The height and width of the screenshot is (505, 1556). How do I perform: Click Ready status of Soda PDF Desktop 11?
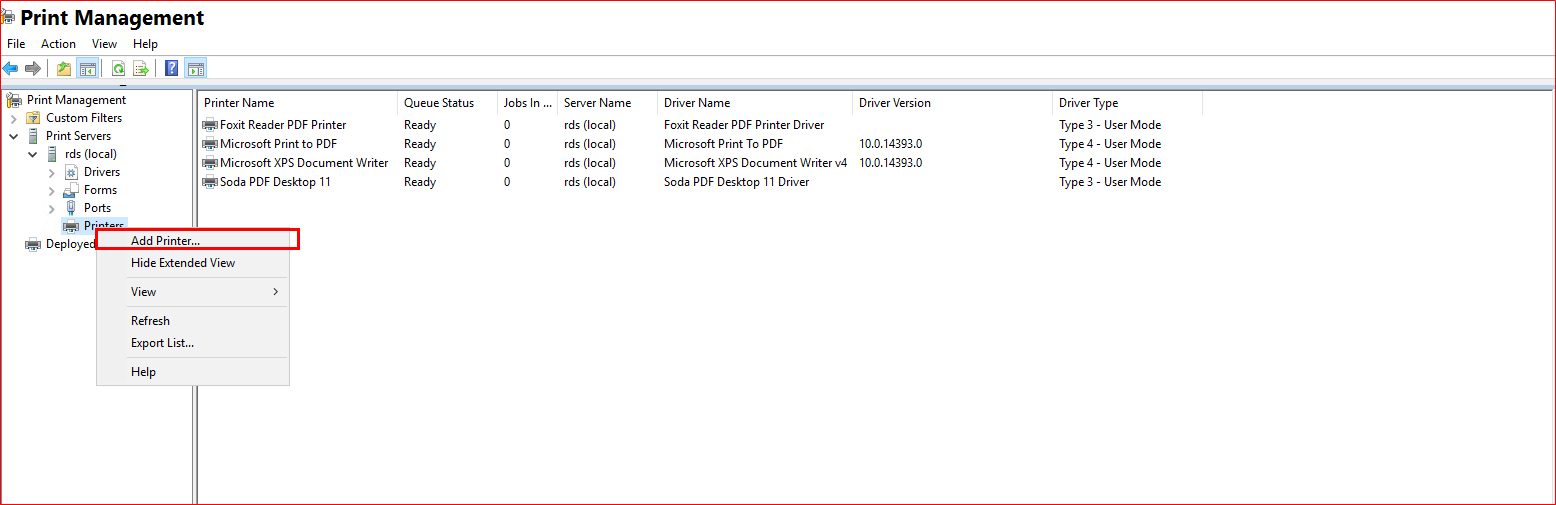420,182
